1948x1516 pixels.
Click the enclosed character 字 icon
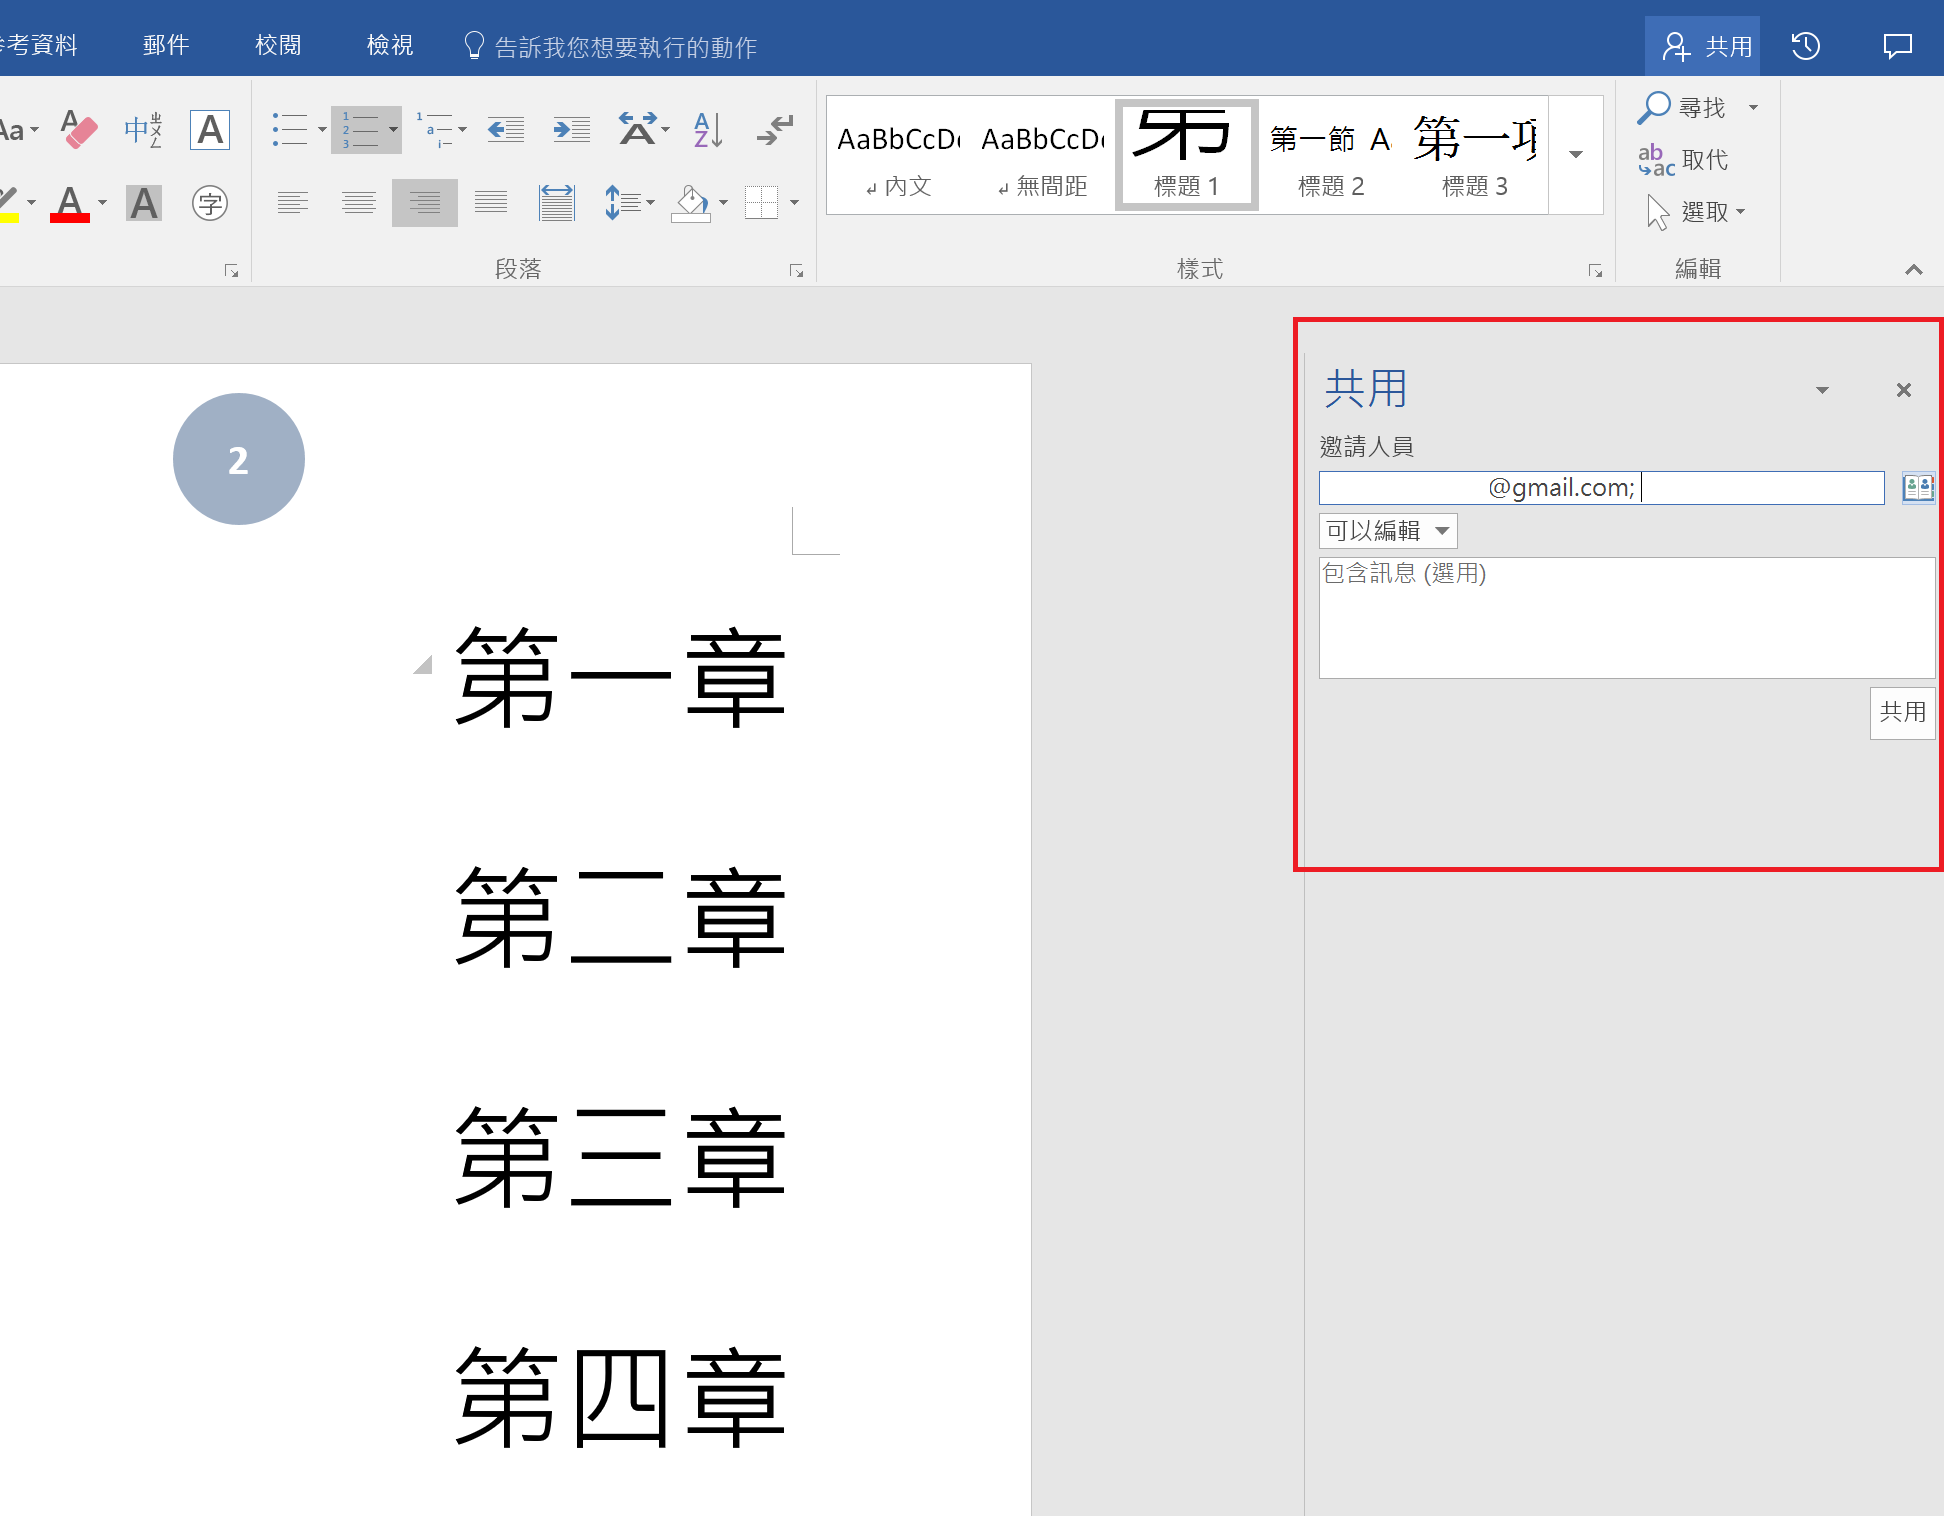coord(210,203)
